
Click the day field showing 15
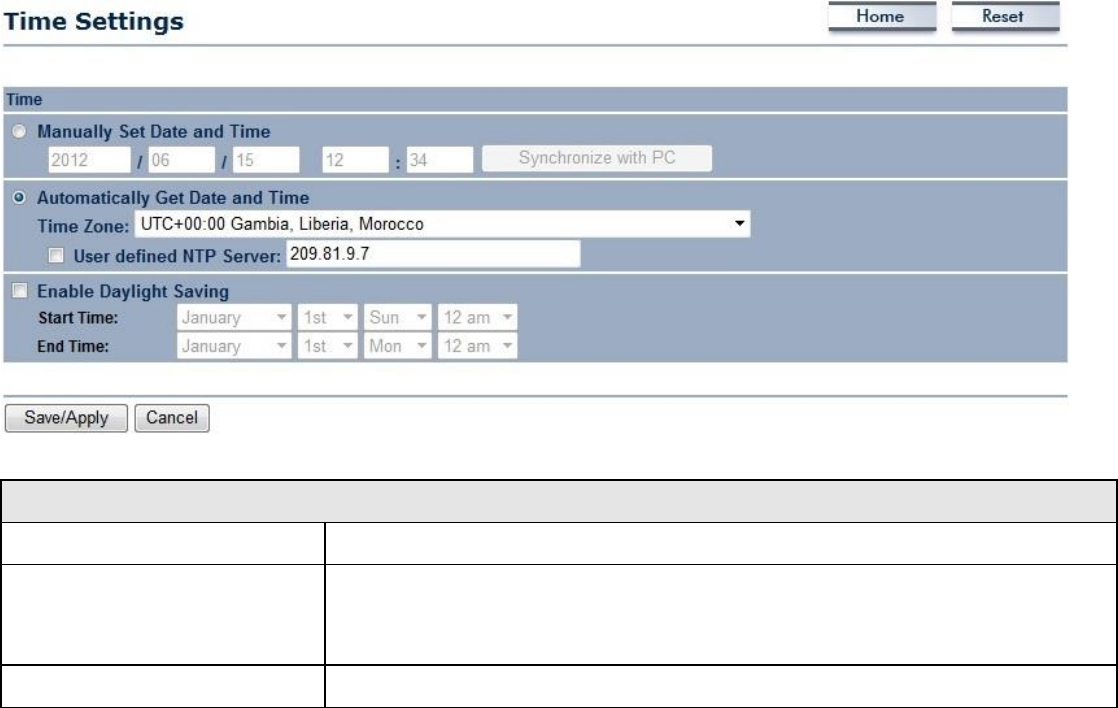coord(266,160)
